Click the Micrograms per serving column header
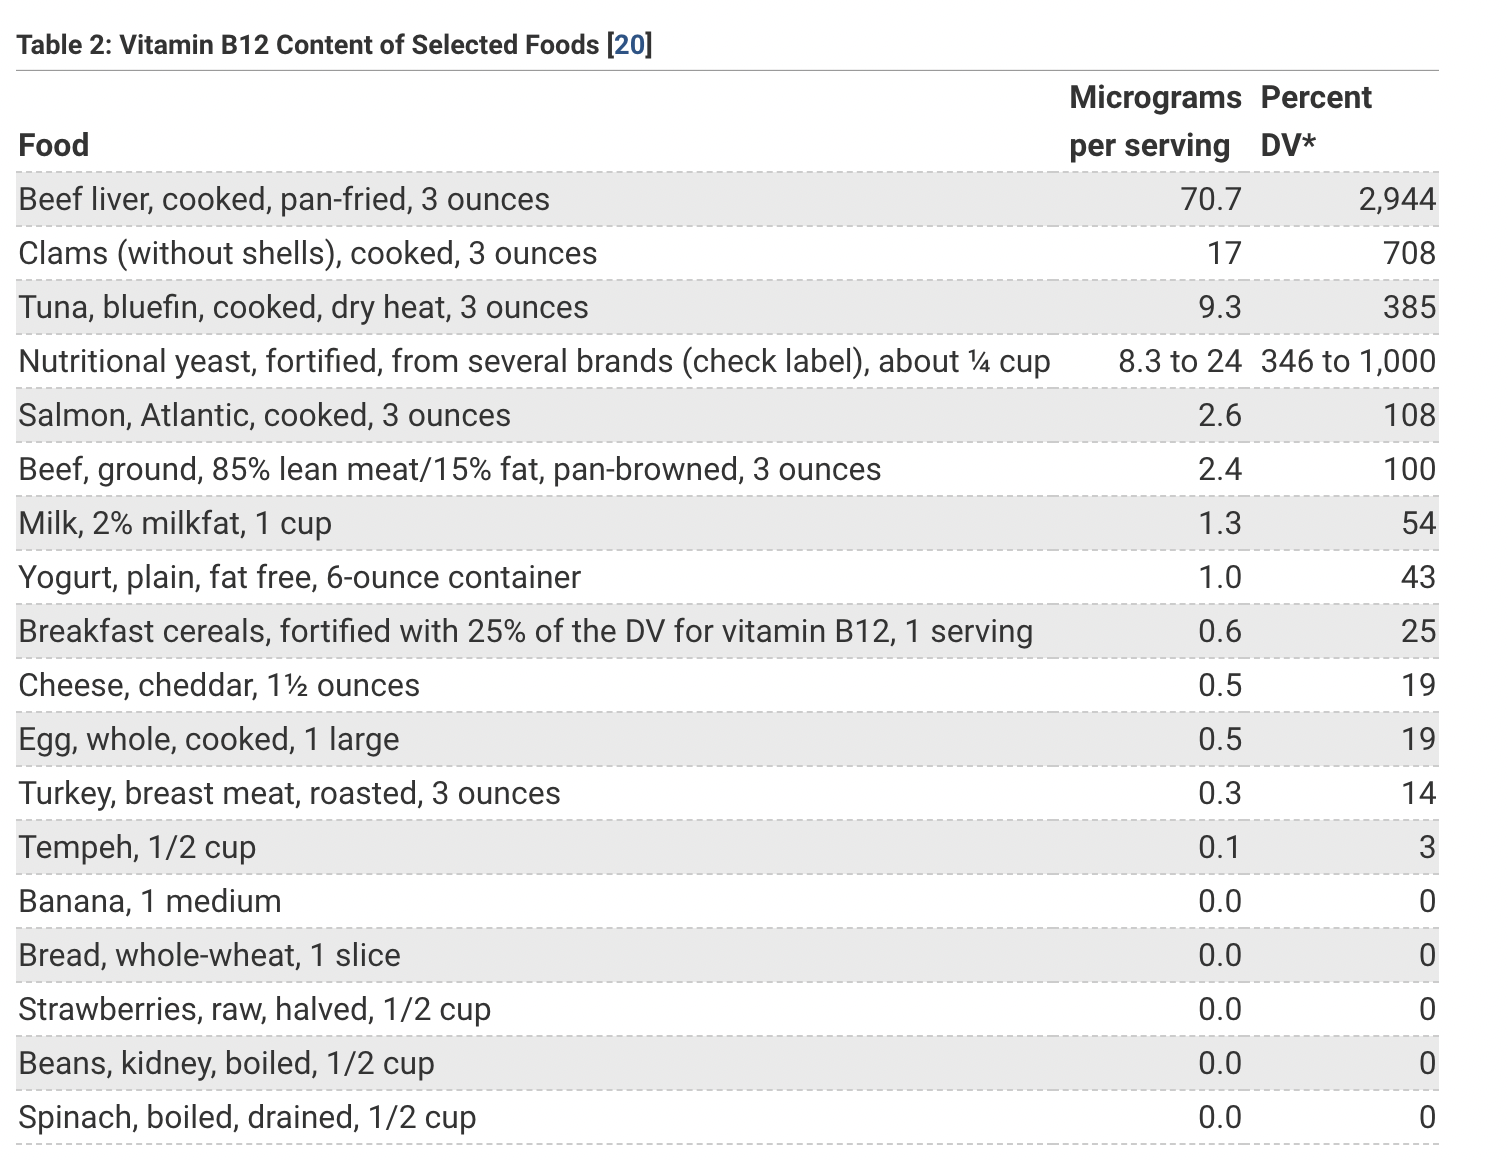Screen dimensions: 1508x1160 tap(1154, 121)
